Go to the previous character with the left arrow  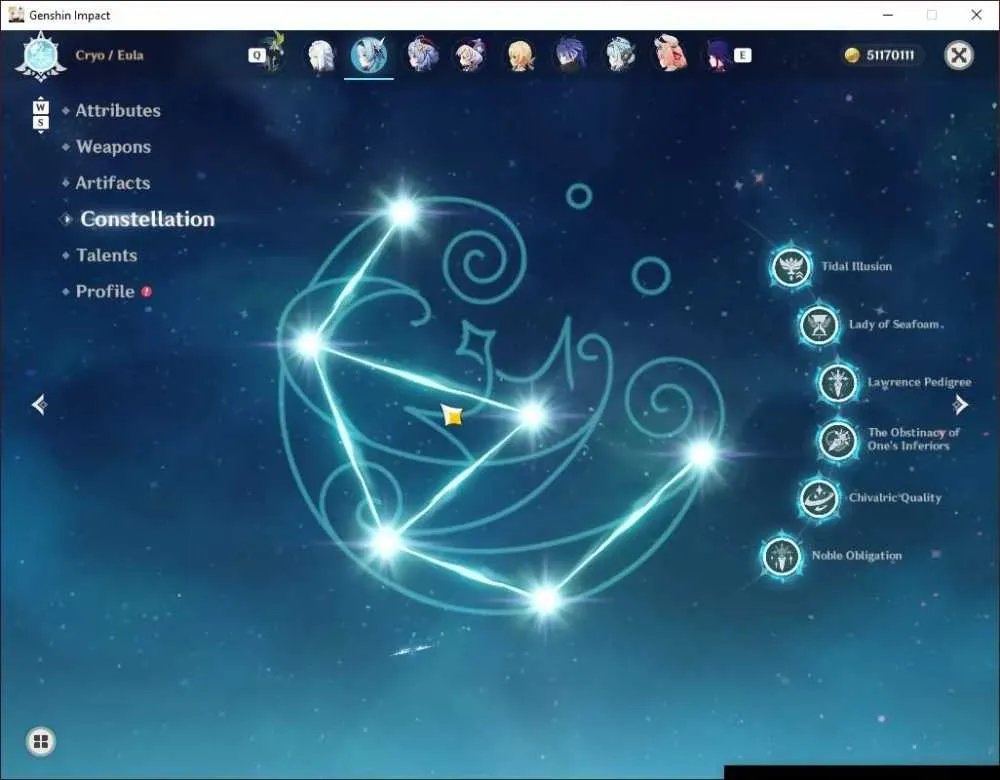[40, 404]
